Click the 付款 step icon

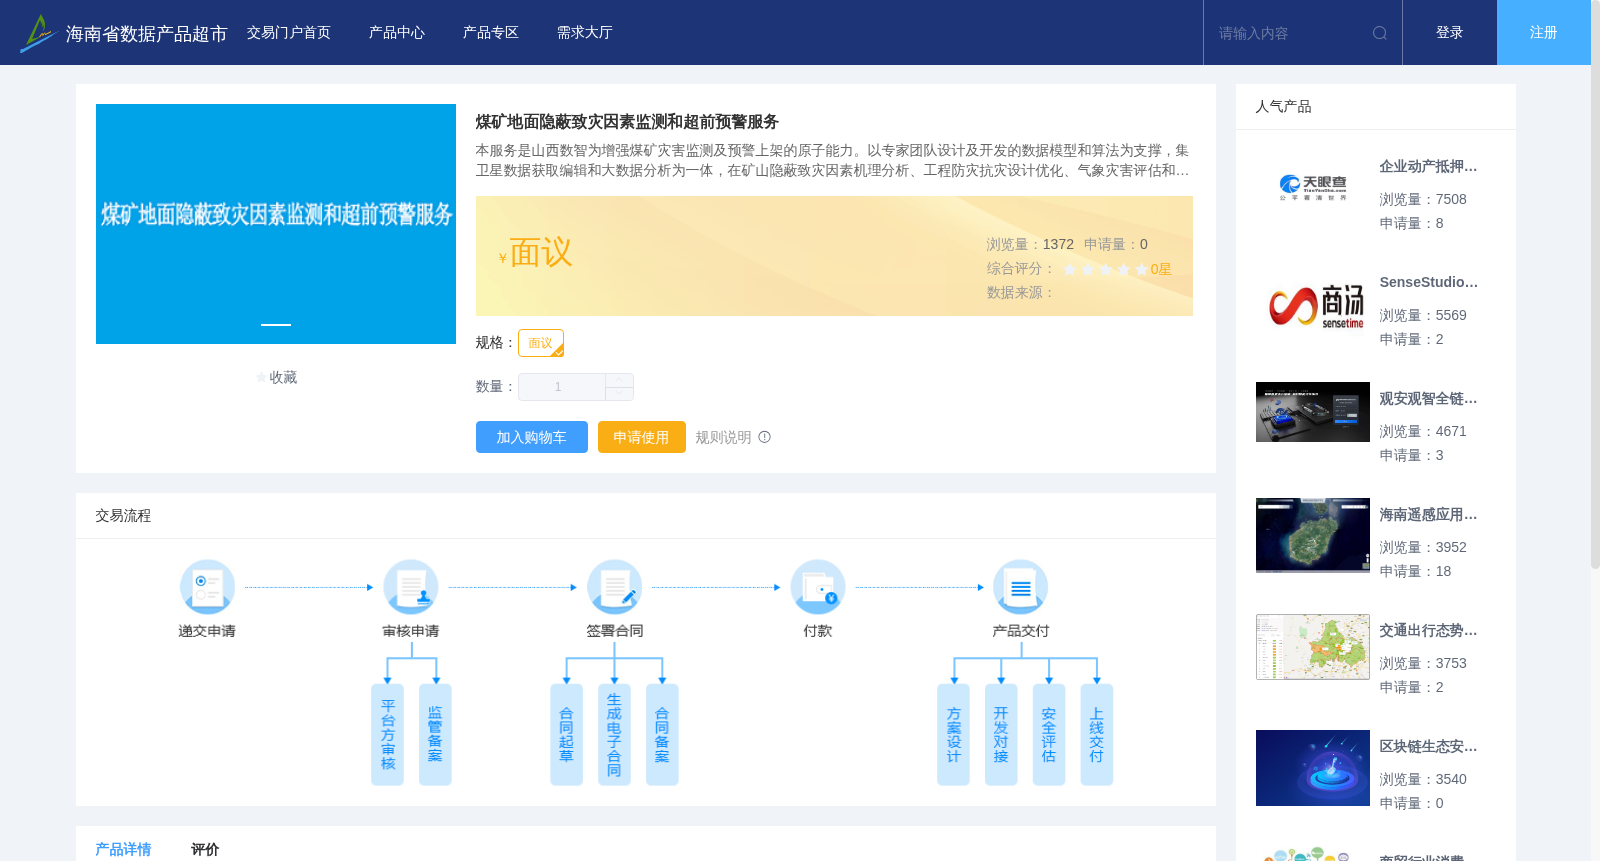coord(818,587)
